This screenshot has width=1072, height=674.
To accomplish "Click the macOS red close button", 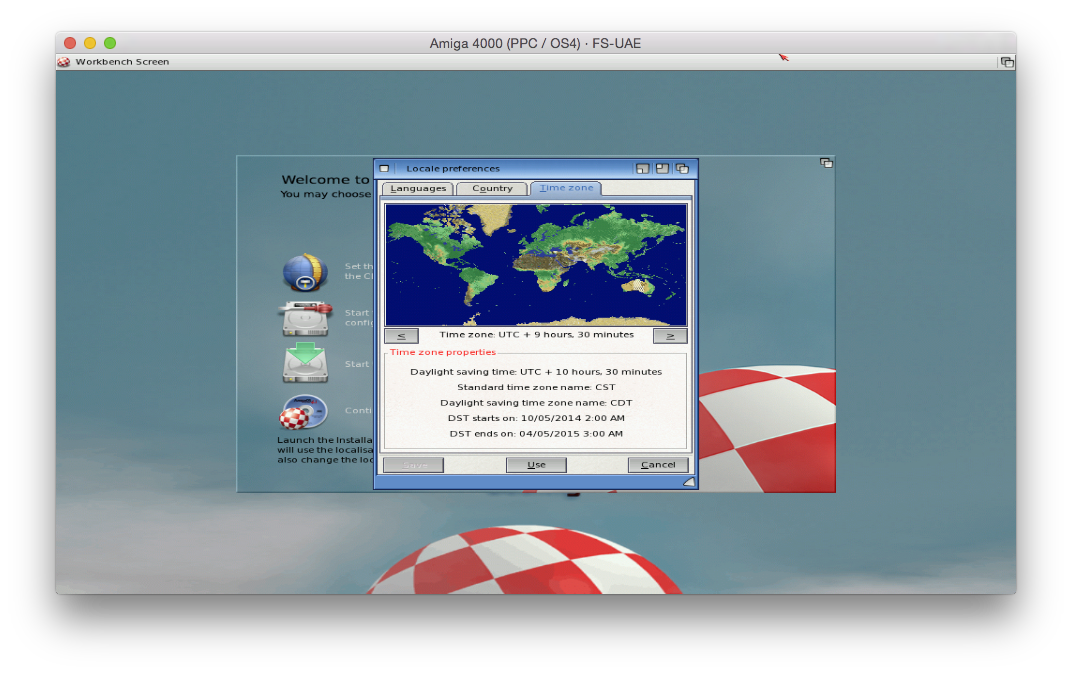I will coord(70,43).
